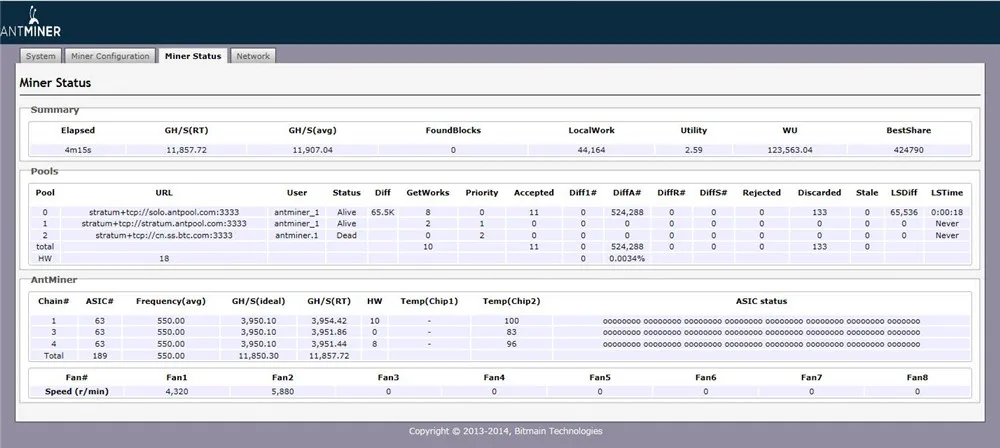Click the Miner Status page heading
The width and height of the screenshot is (1000, 448).
coord(55,83)
